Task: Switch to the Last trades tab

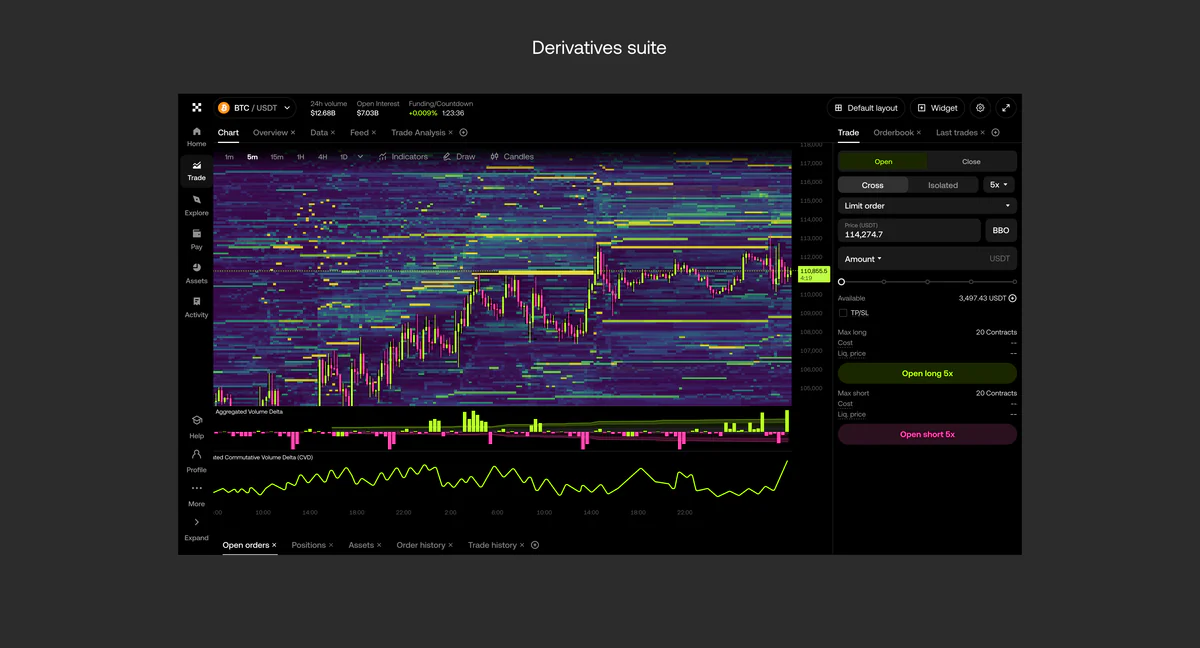Action: point(957,133)
